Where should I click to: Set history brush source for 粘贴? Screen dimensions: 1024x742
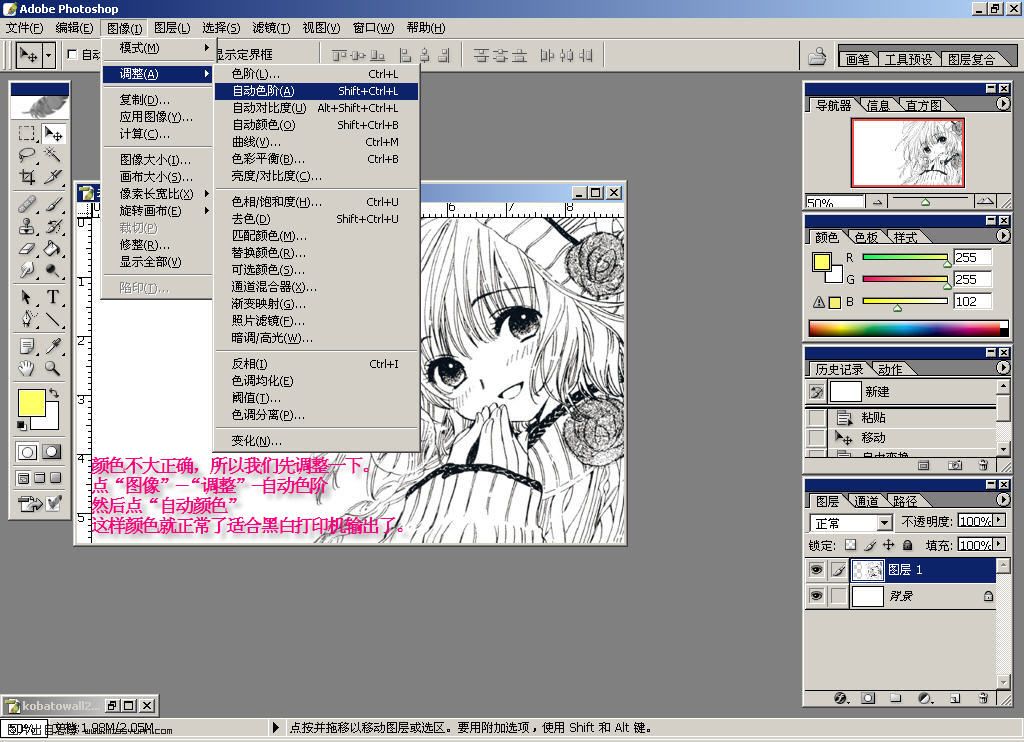click(x=817, y=417)
